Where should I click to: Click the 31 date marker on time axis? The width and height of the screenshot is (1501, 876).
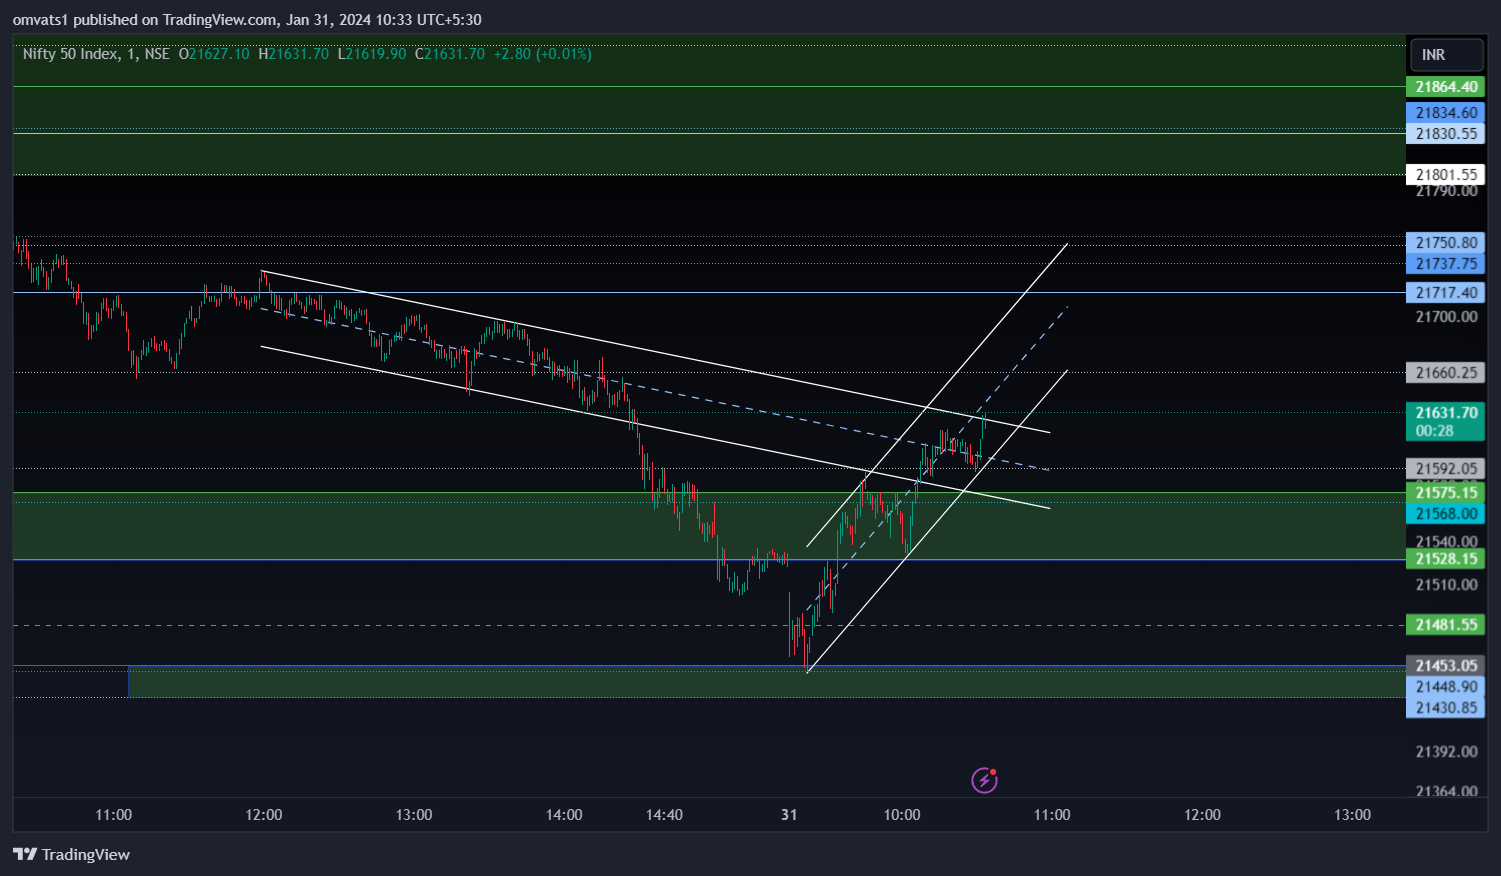tap(789, 815)
